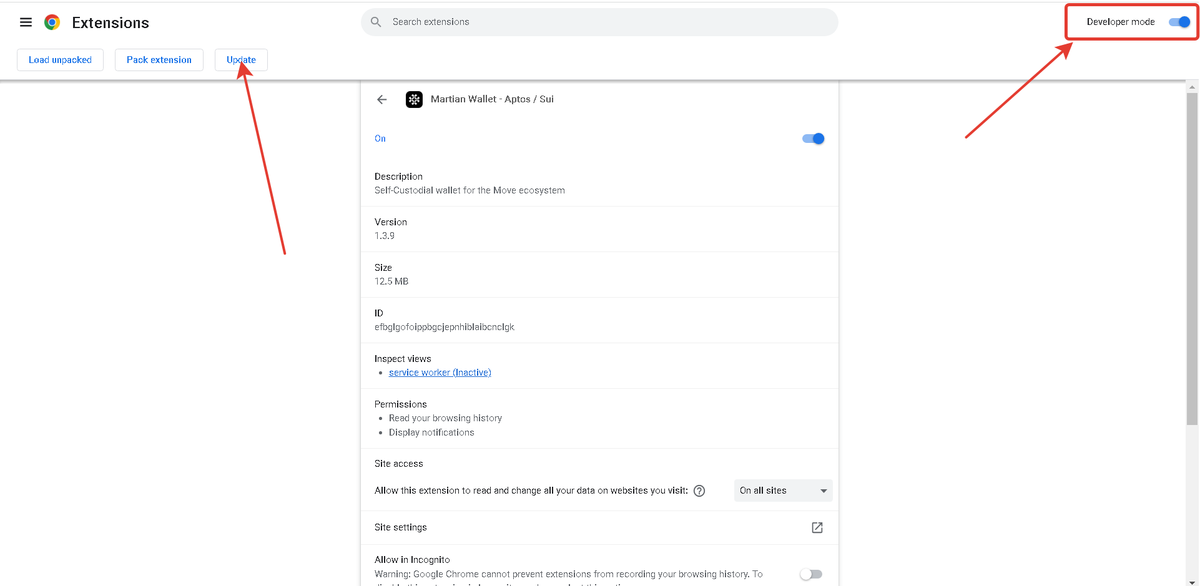Open the Site access help icon
Screen dimensions: 1200x586
(699, 491)
